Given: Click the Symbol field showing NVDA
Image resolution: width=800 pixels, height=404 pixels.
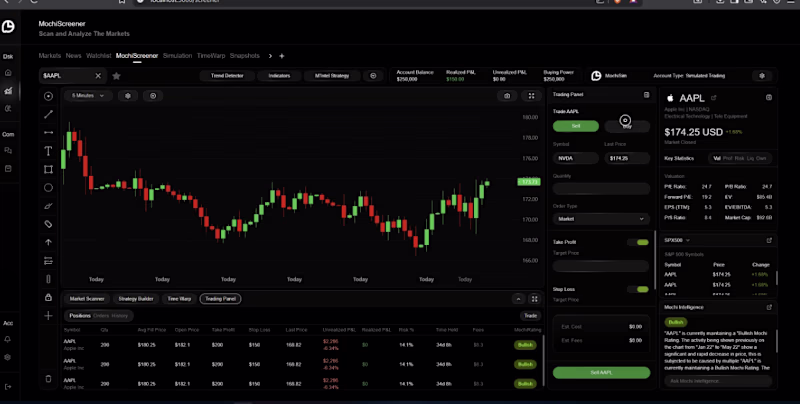Looking at the screenshot, I should (x=576, y=158).
